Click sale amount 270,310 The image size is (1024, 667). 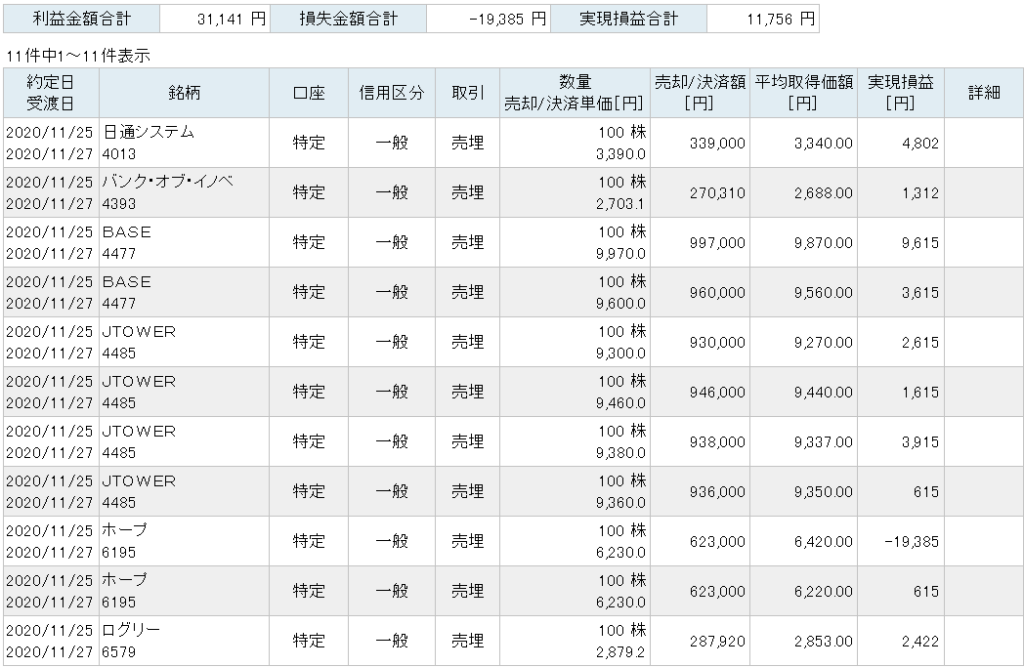click(717, 193)
